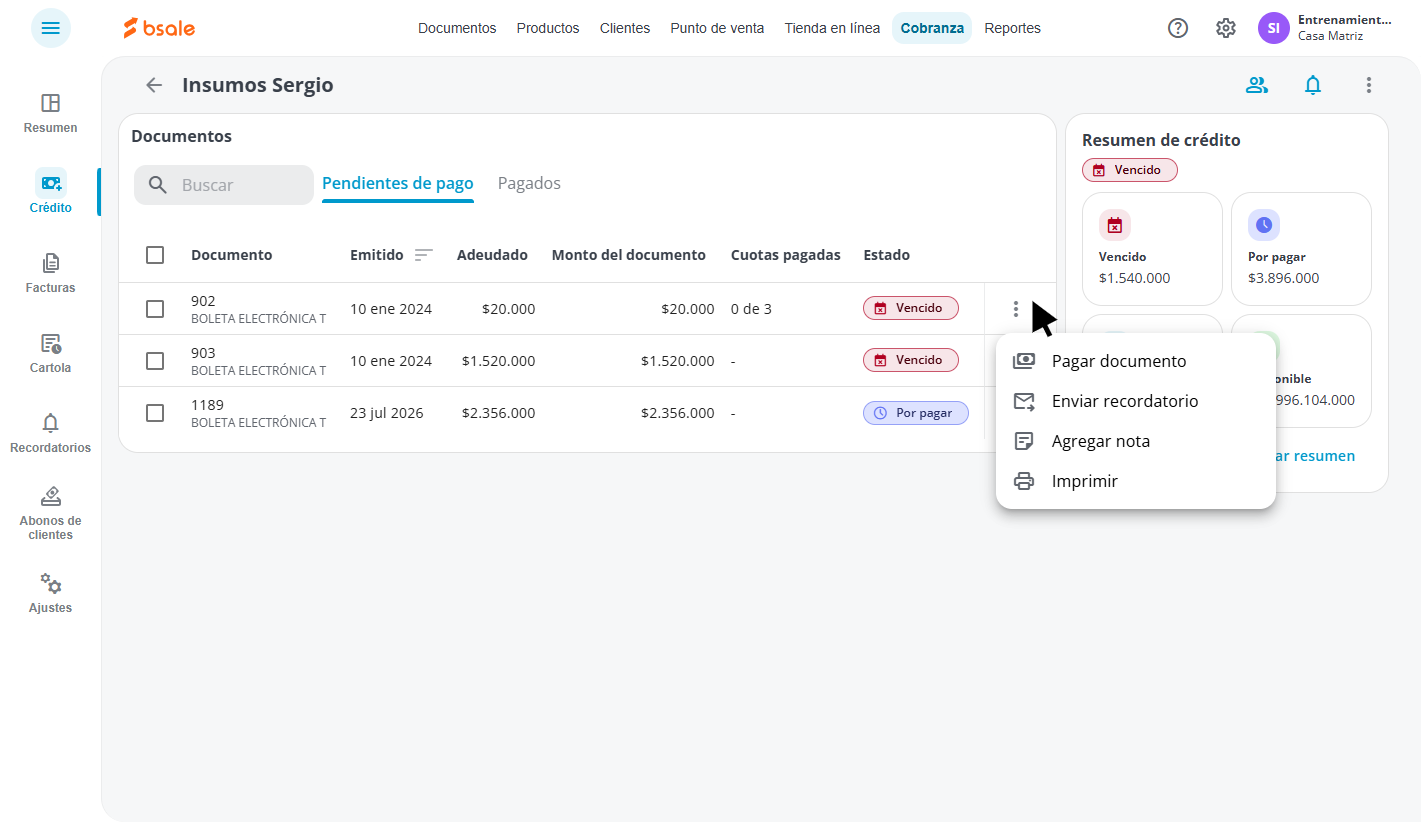Open the Cobranza top menu

point(932,28)
